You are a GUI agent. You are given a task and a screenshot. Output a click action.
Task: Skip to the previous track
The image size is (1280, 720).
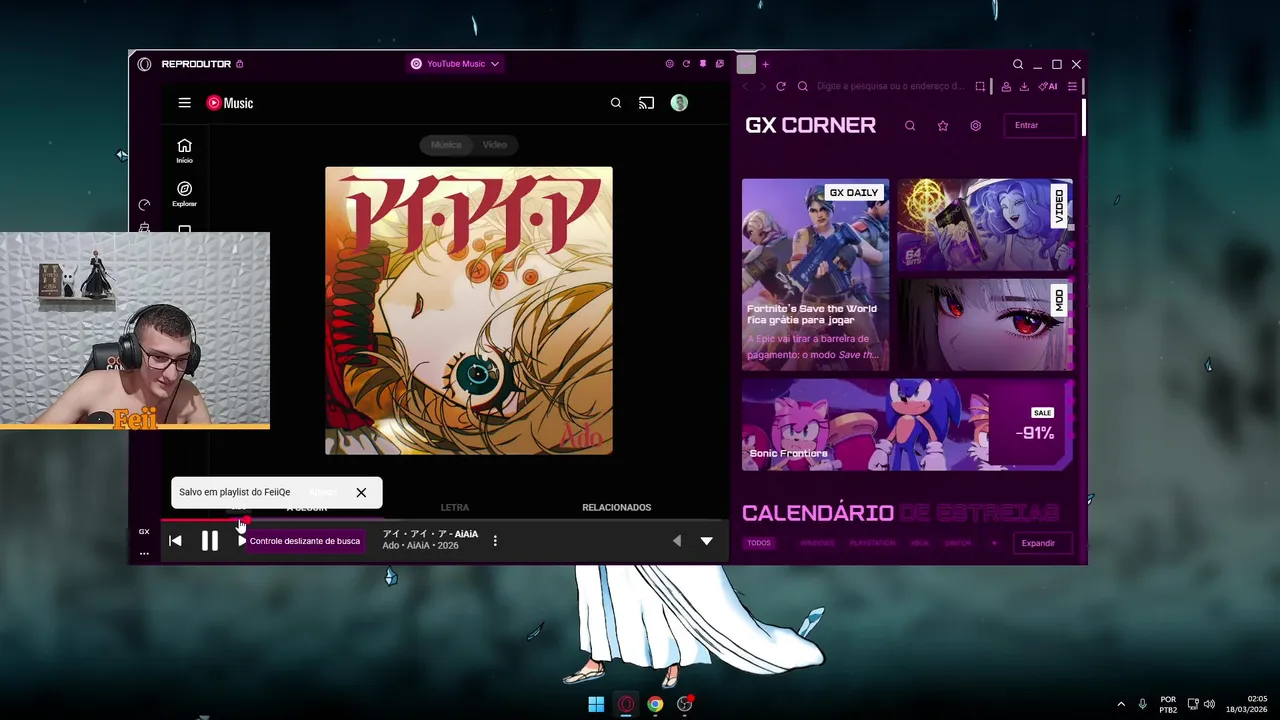175,541
